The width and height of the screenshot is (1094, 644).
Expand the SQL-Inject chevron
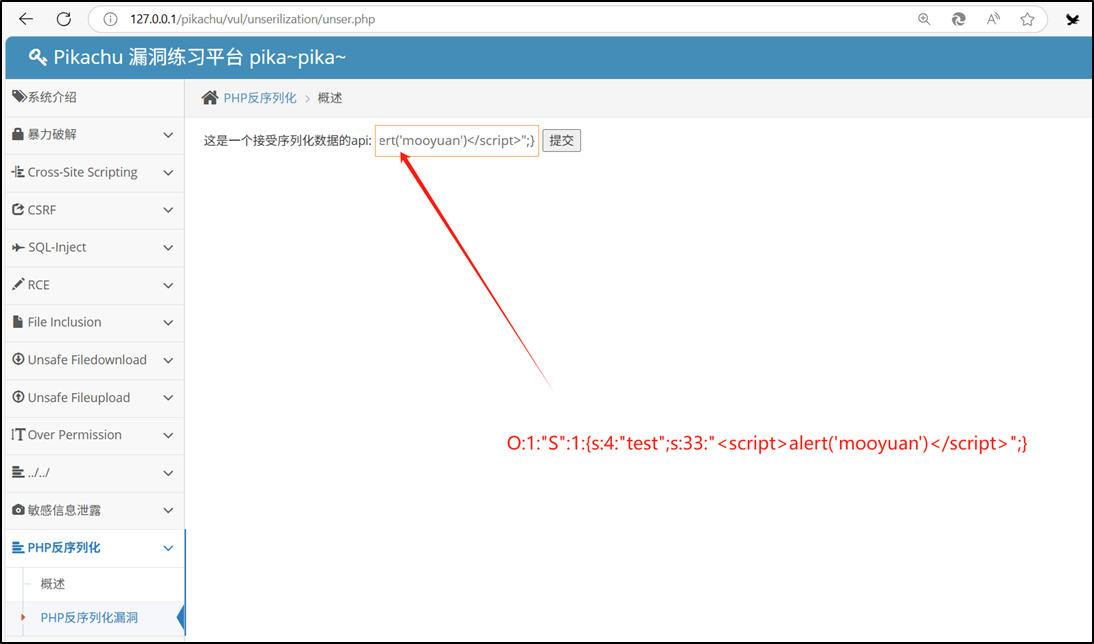pos(168,248)
